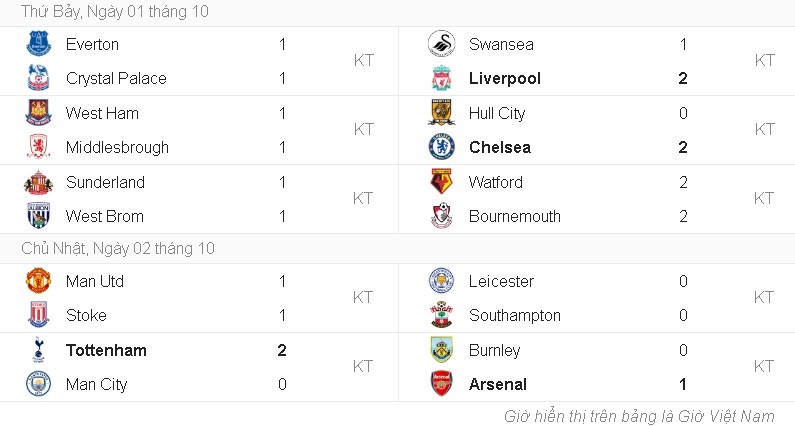
Task: Click the Tottenham cockerel logo
Action: [x=38, y=350]
